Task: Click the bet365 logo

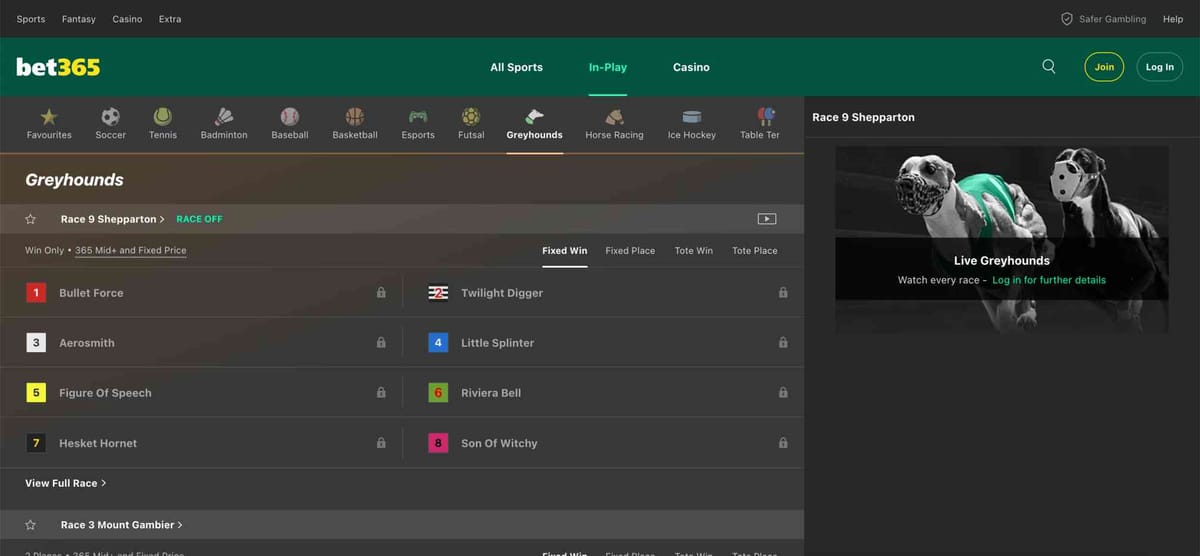Action: [x=58, y=67]
